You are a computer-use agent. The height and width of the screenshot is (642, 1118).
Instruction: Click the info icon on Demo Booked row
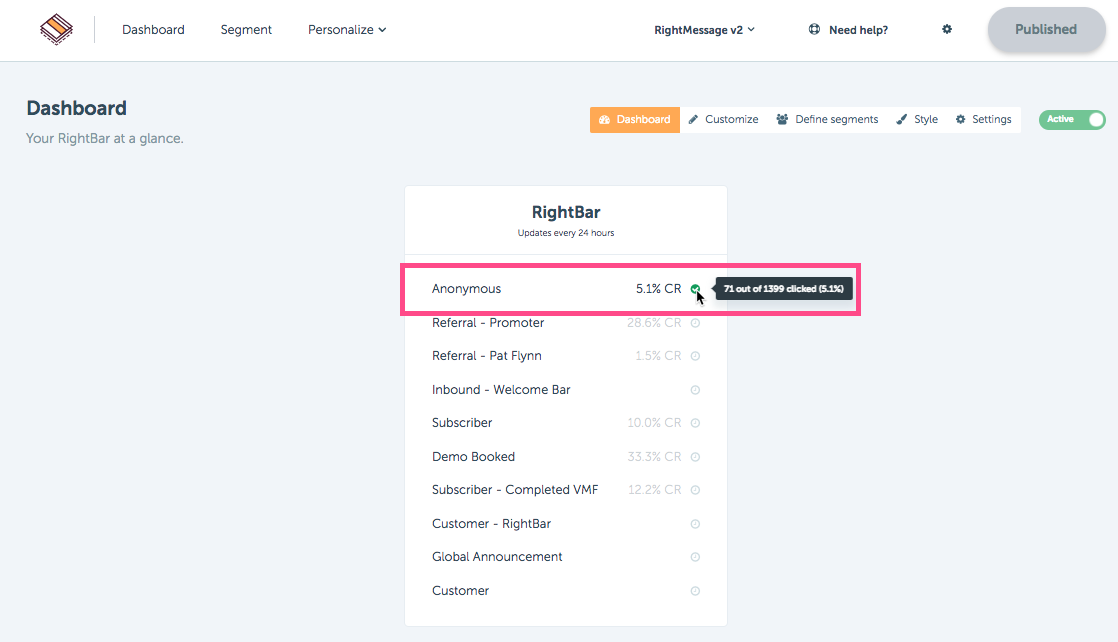click(x=695, y=457)
